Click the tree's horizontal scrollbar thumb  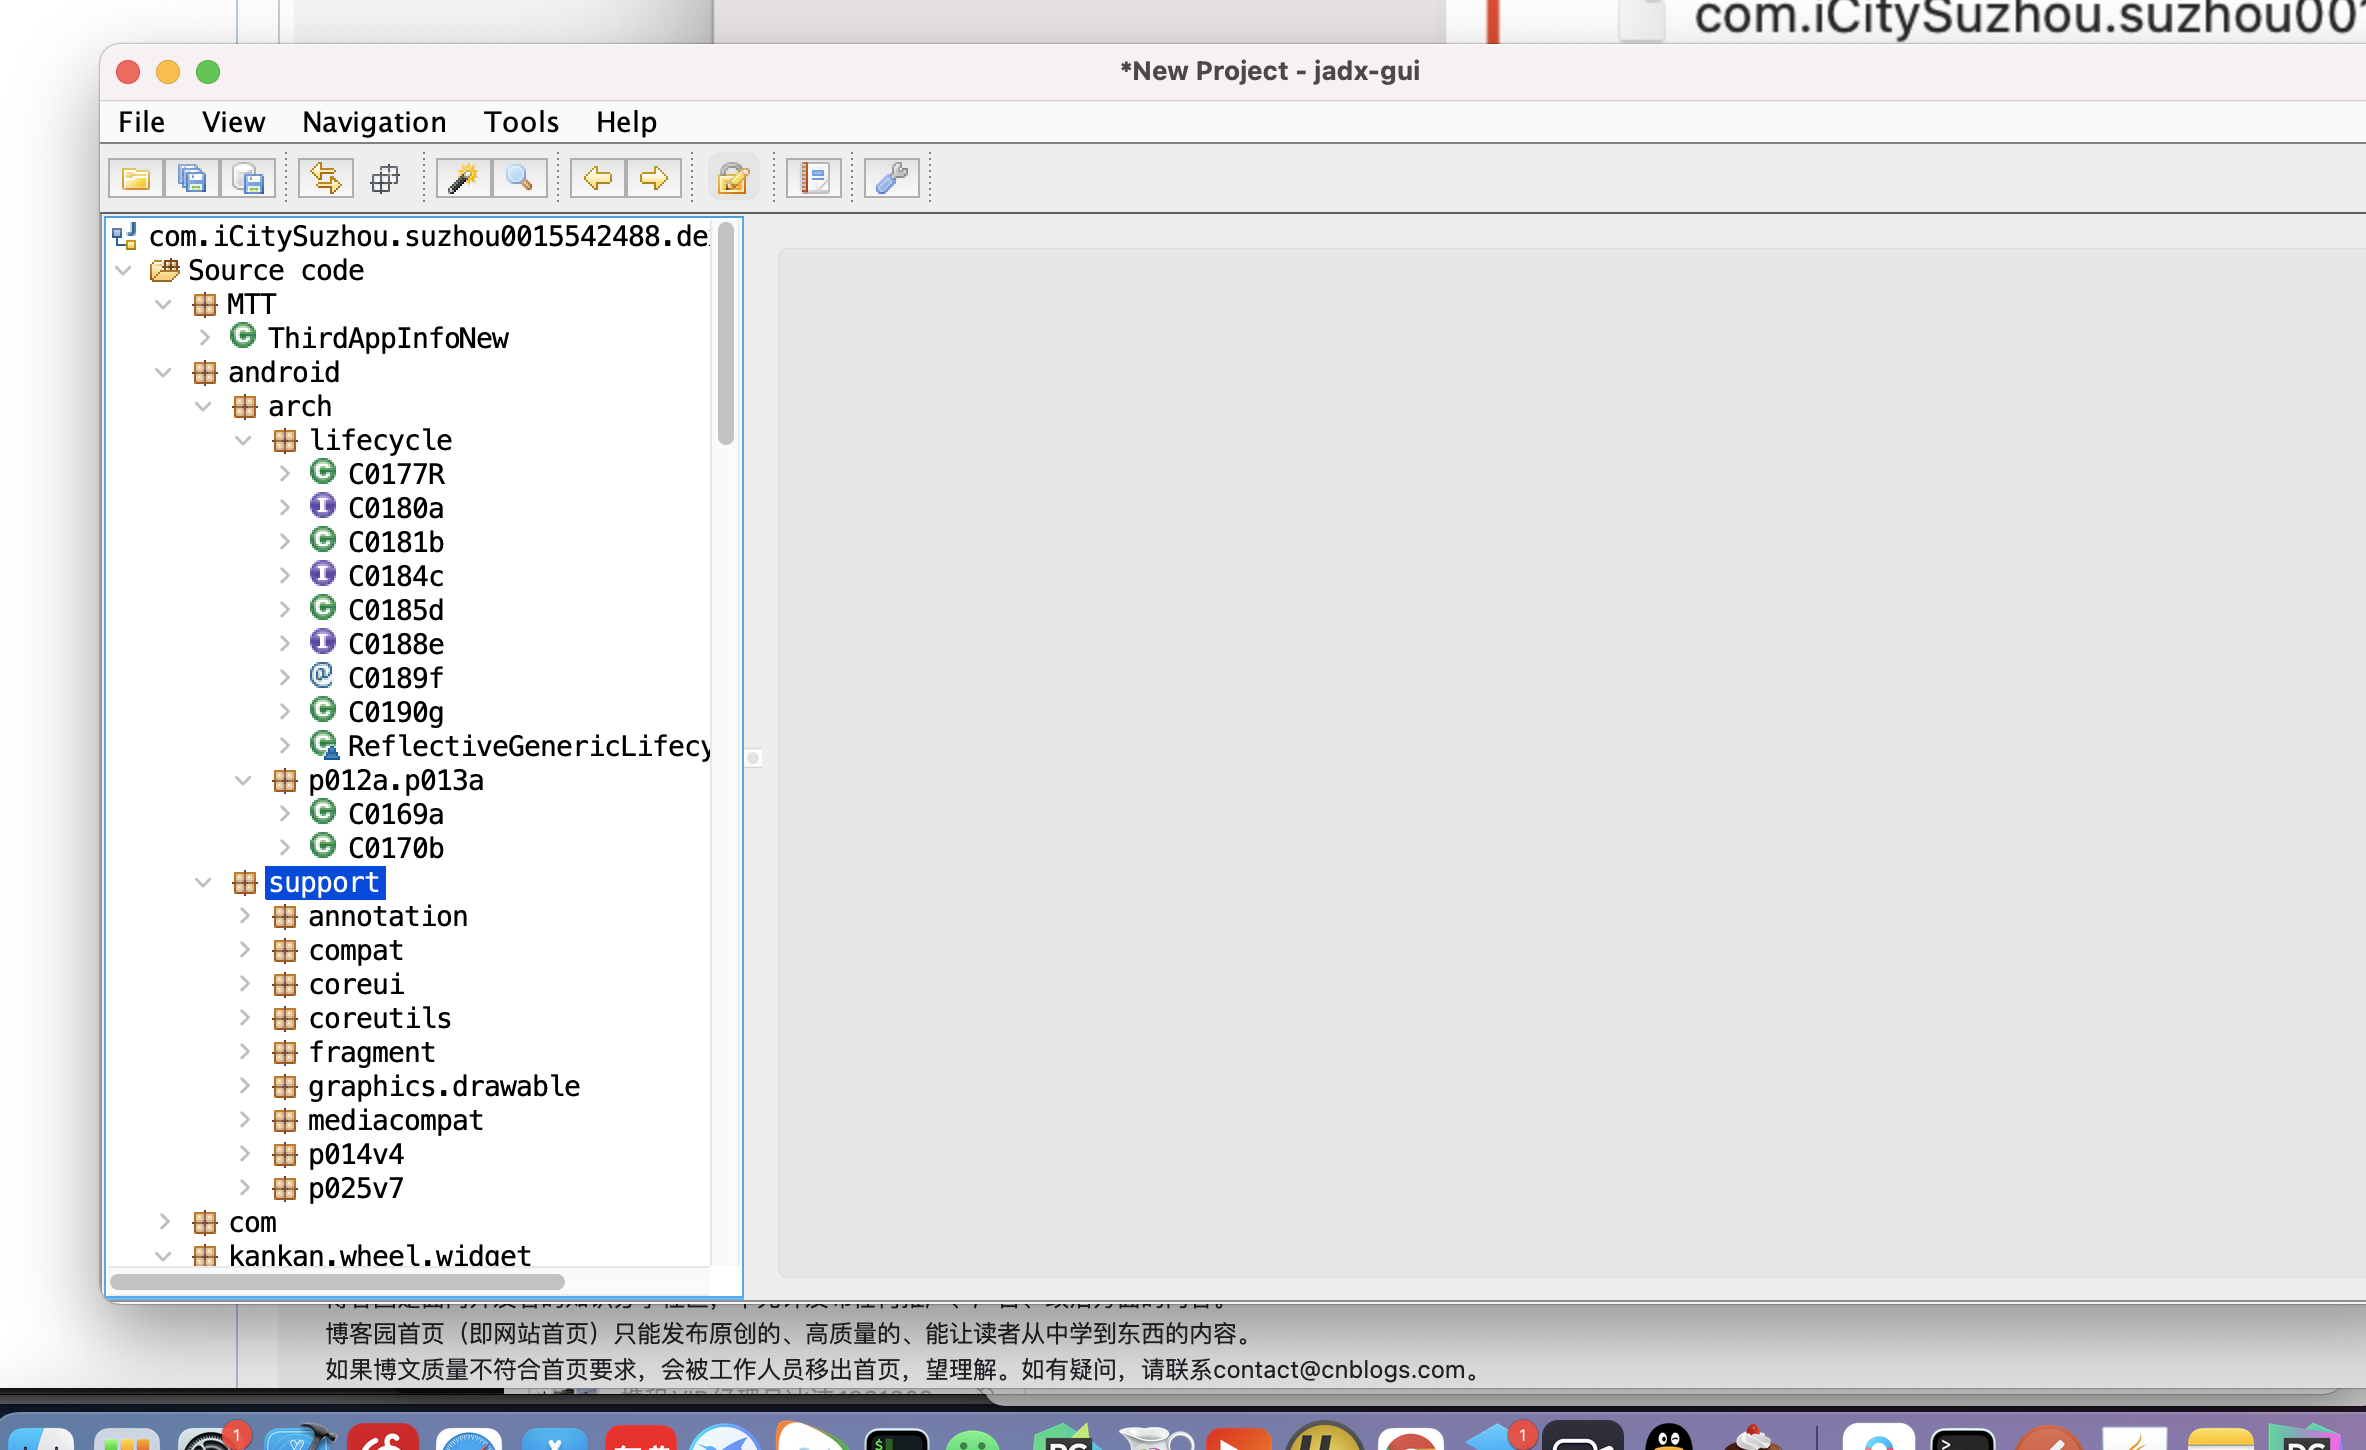click(337, 1281)
